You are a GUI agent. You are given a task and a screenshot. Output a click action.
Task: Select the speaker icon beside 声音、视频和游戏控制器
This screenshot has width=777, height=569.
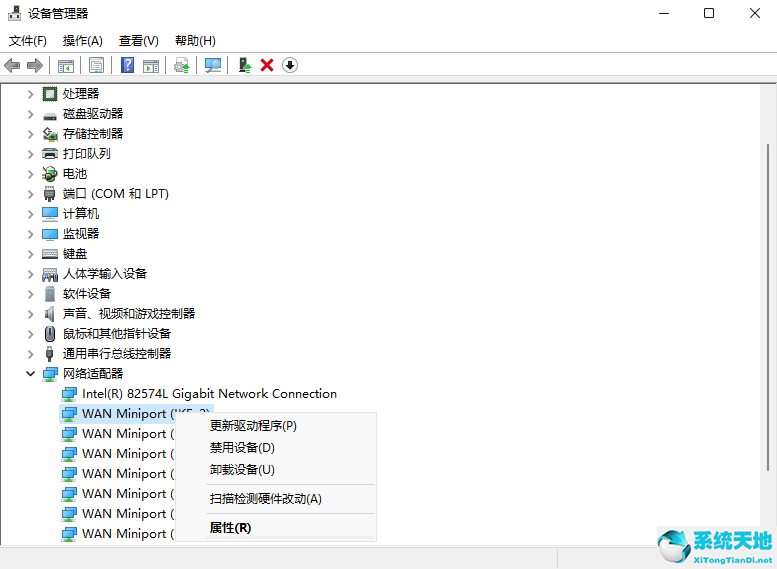pos(50,314)
